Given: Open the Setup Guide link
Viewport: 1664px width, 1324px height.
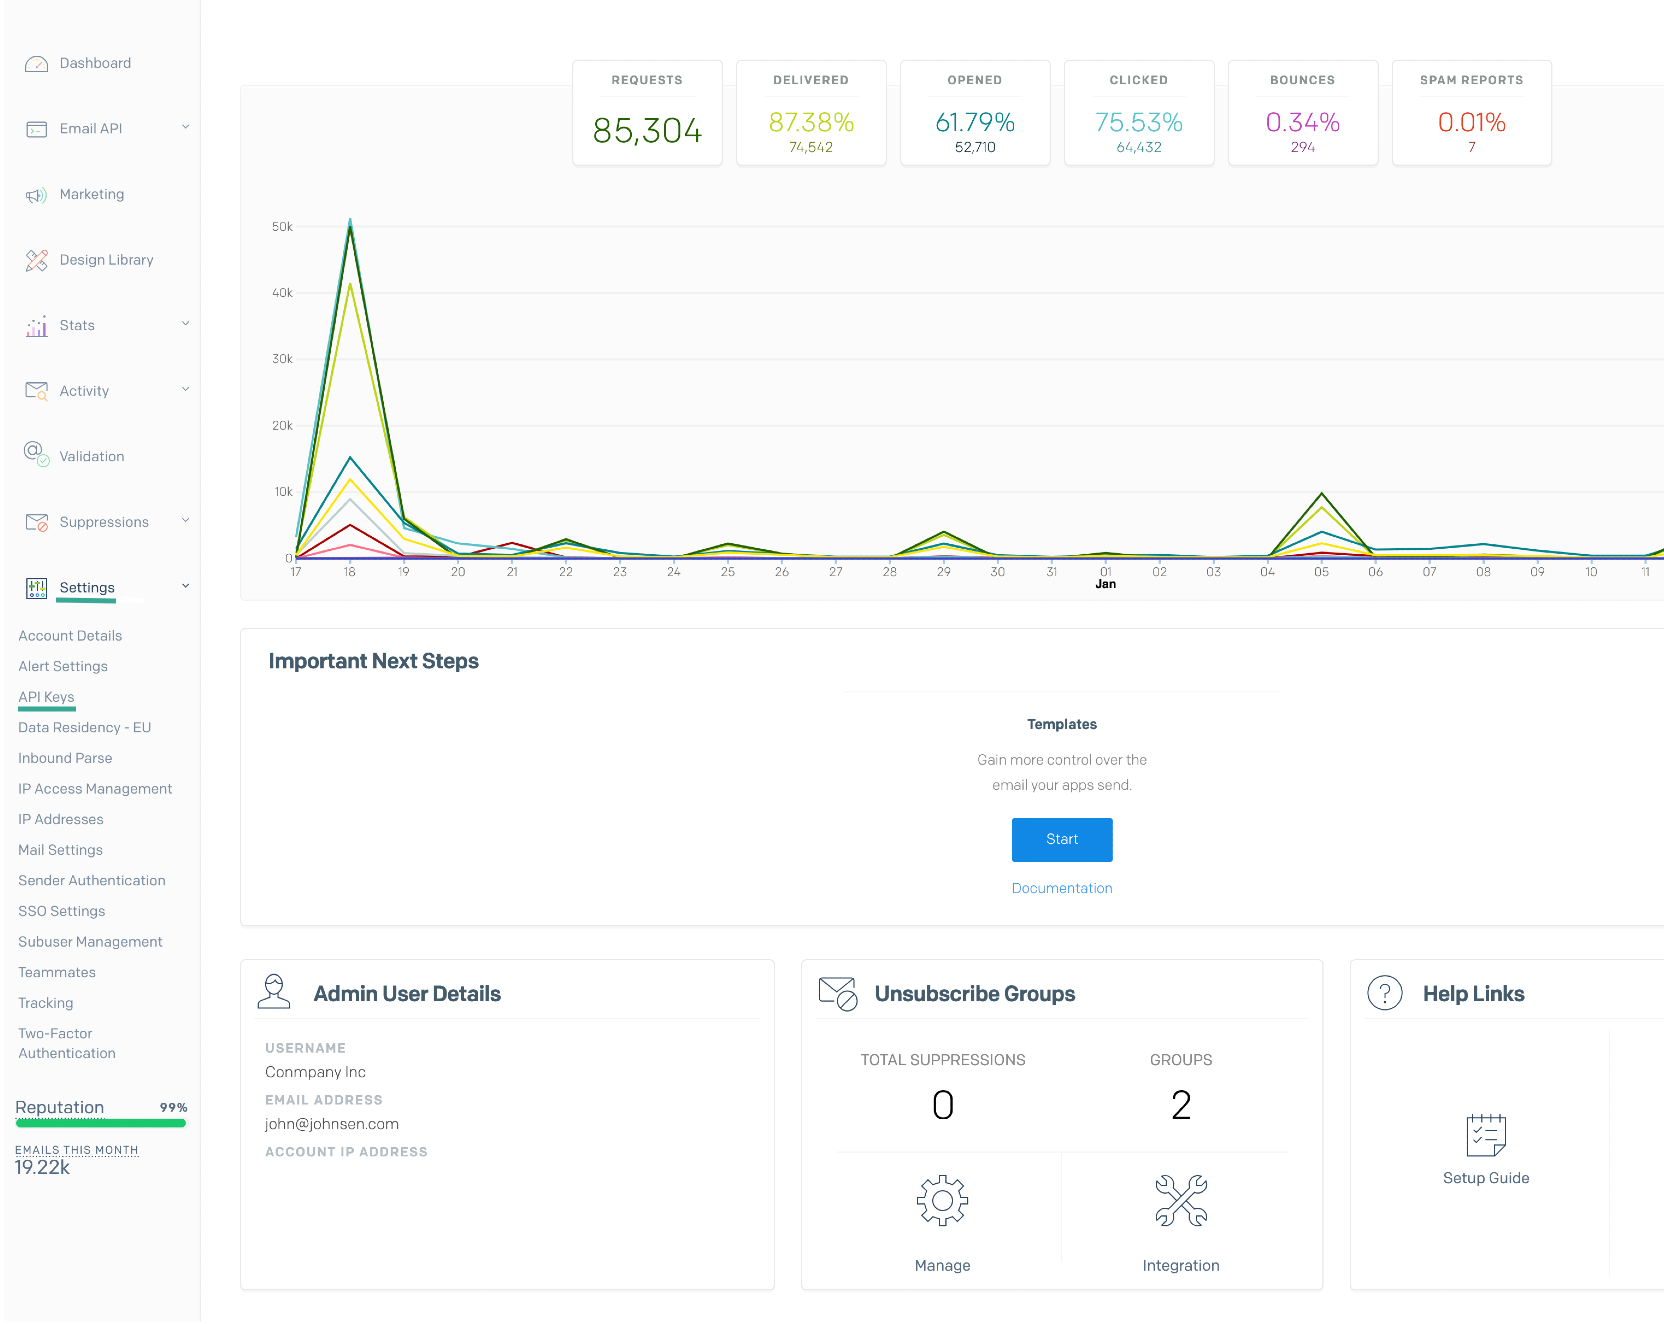Looking at the screenshot, I should (1486, 1178).
